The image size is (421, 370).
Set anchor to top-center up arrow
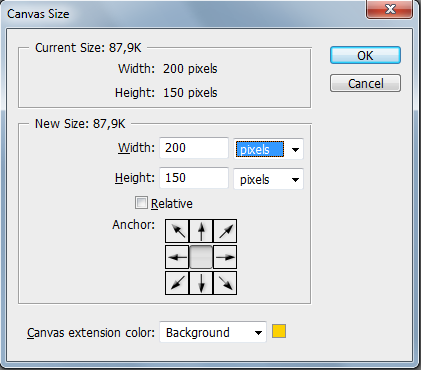201,231
